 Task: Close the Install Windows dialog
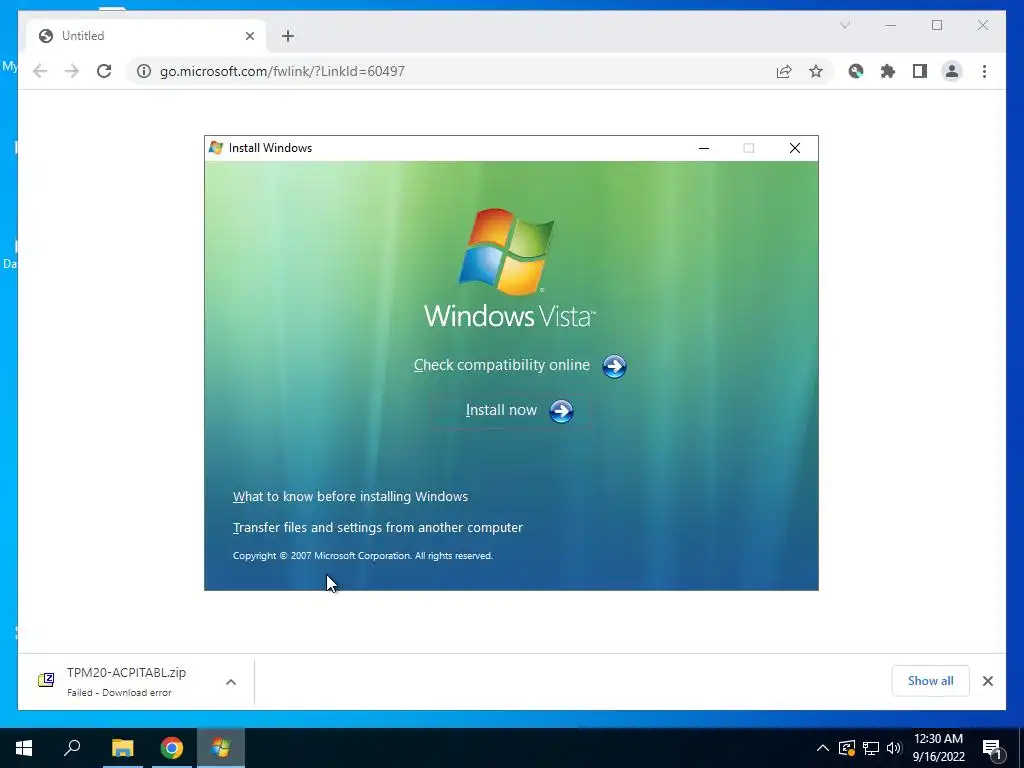(795, 148)
